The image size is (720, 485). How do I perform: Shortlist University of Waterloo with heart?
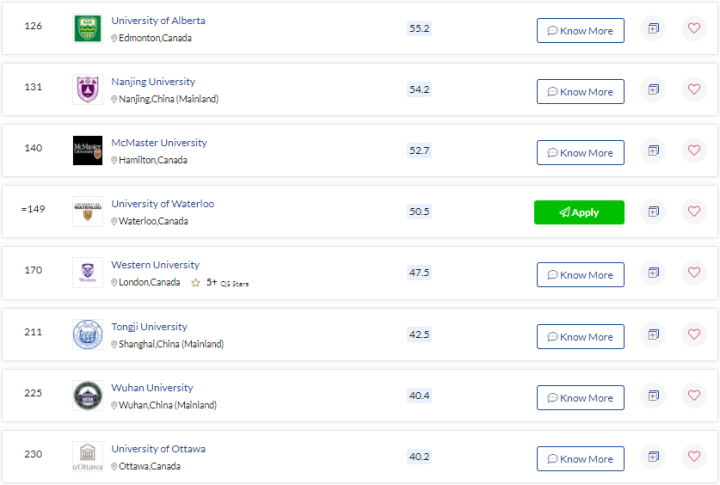click(x=693, y=212)
